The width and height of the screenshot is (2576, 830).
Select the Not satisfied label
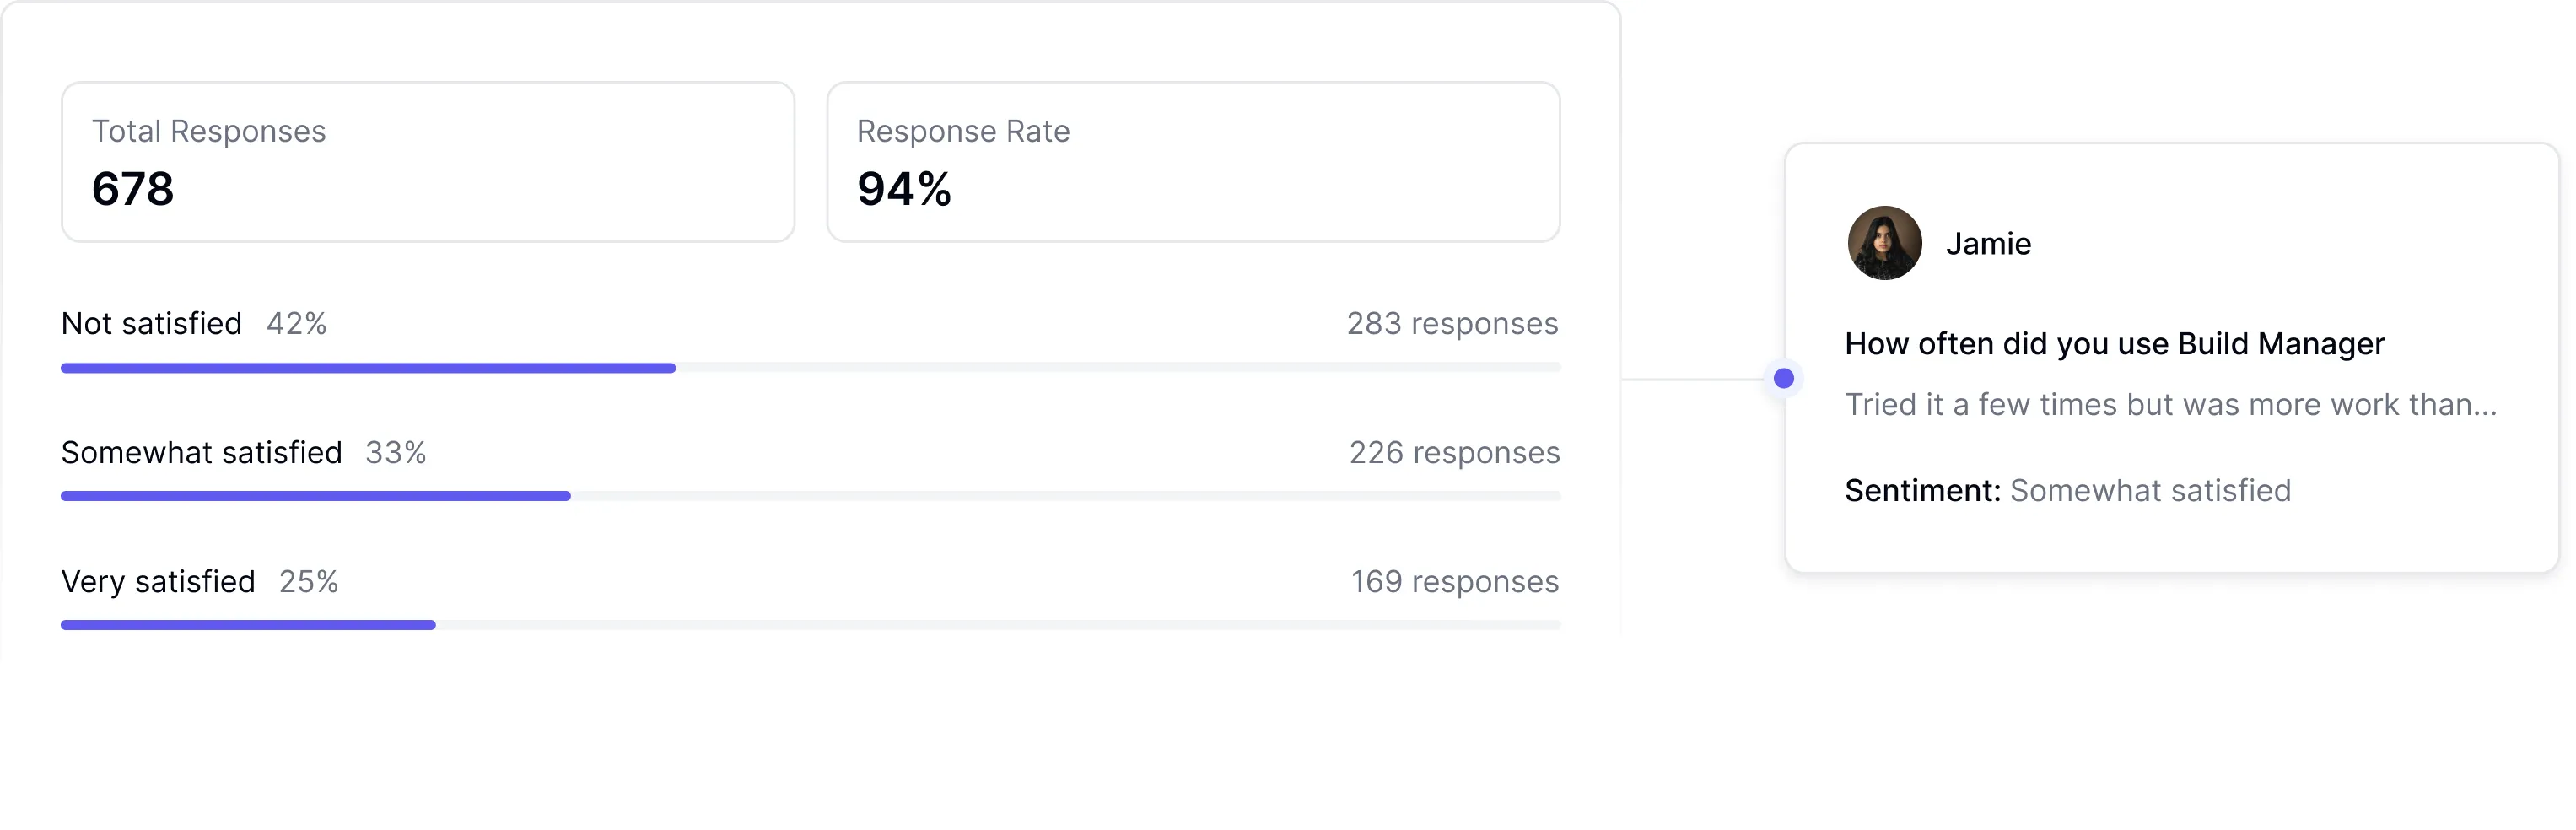click(151, 323)
